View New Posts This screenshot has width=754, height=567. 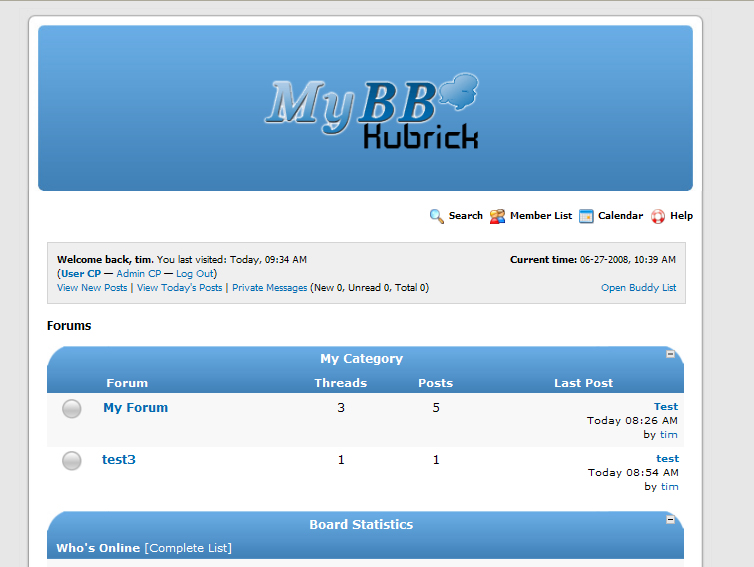click(92, 288)
